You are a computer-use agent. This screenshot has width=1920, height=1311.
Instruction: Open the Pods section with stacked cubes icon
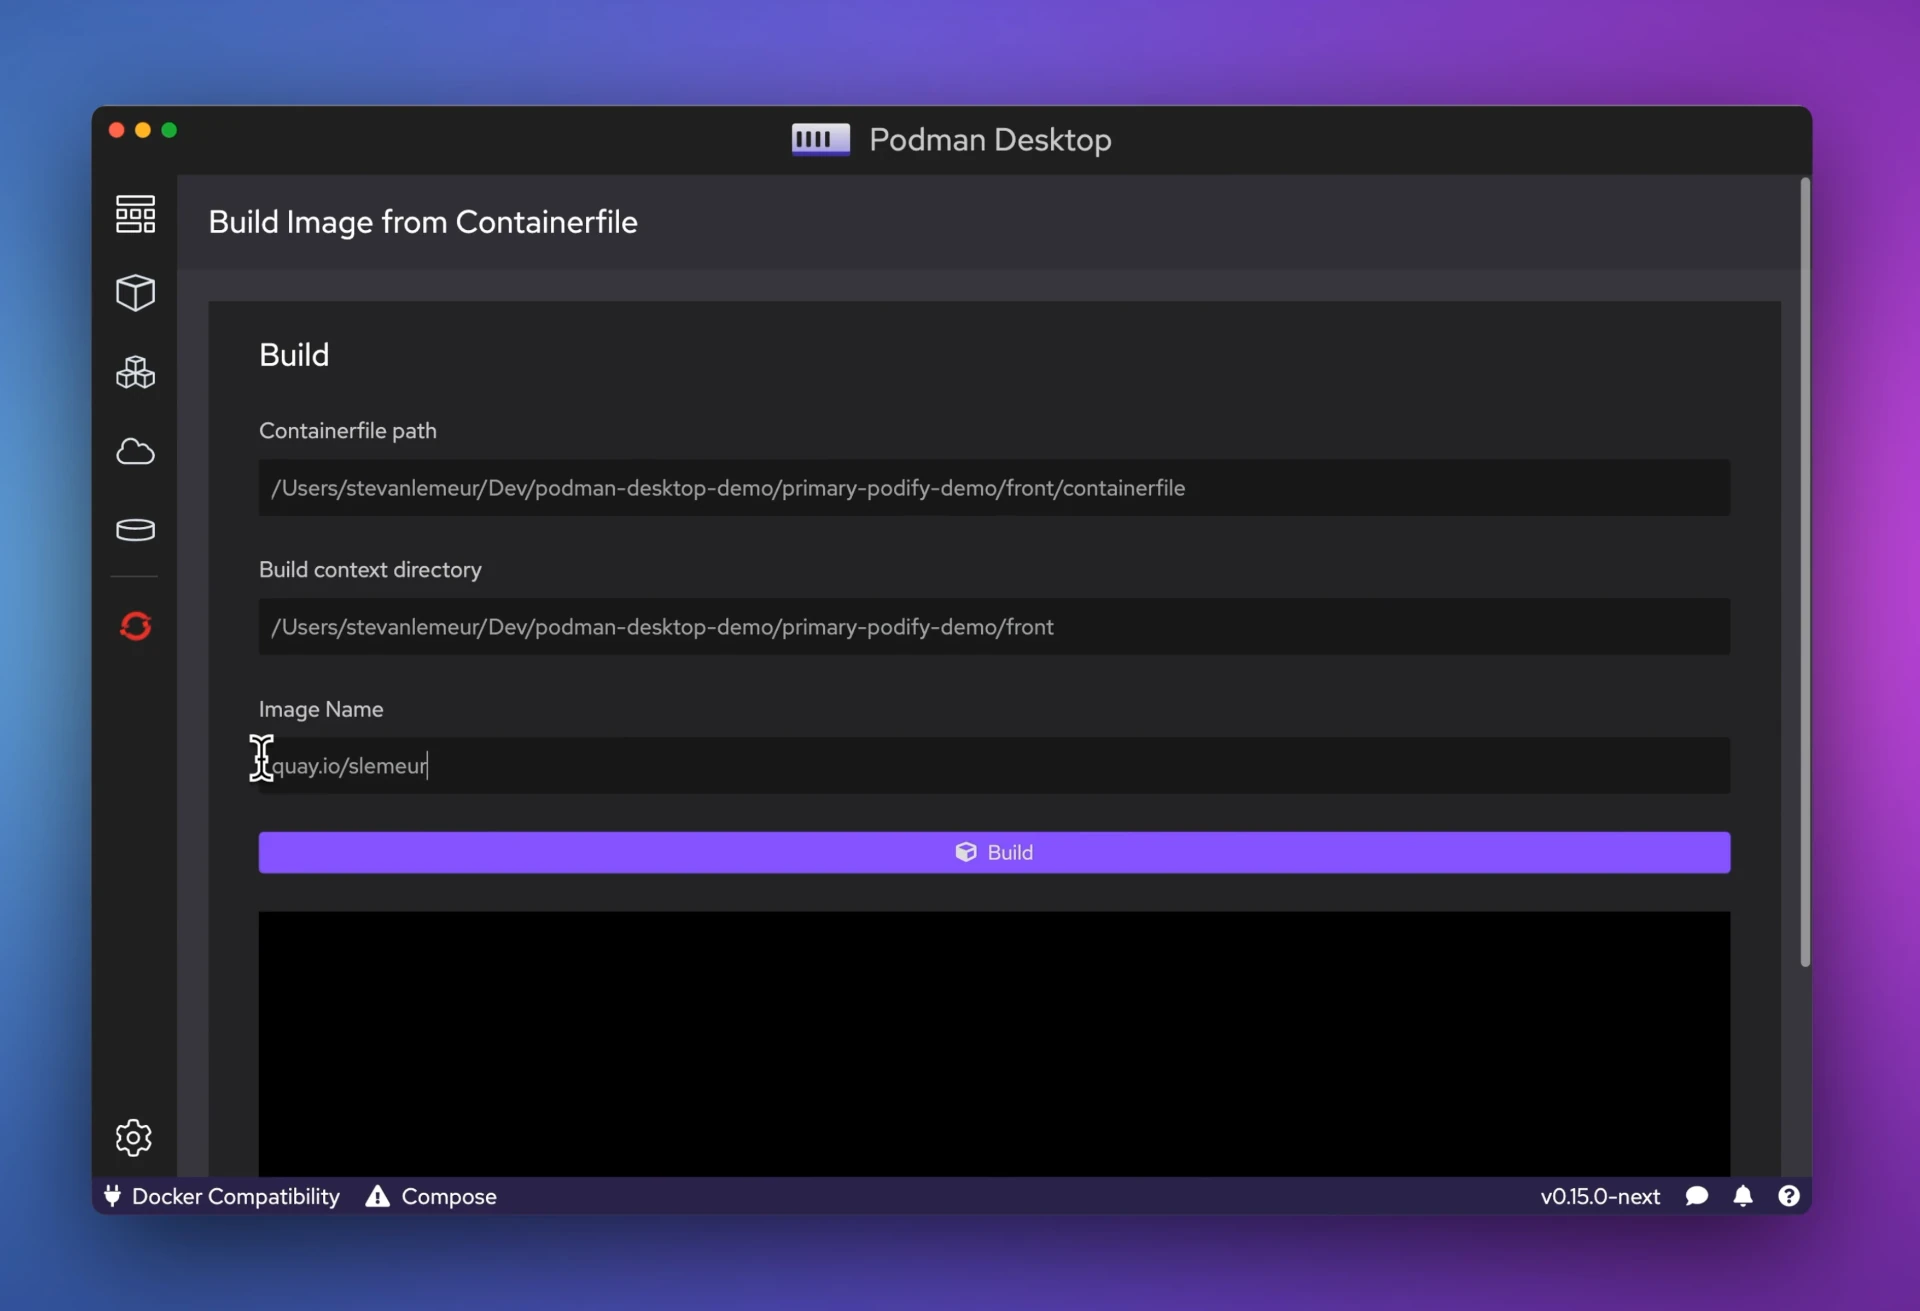tap(135, 372)
